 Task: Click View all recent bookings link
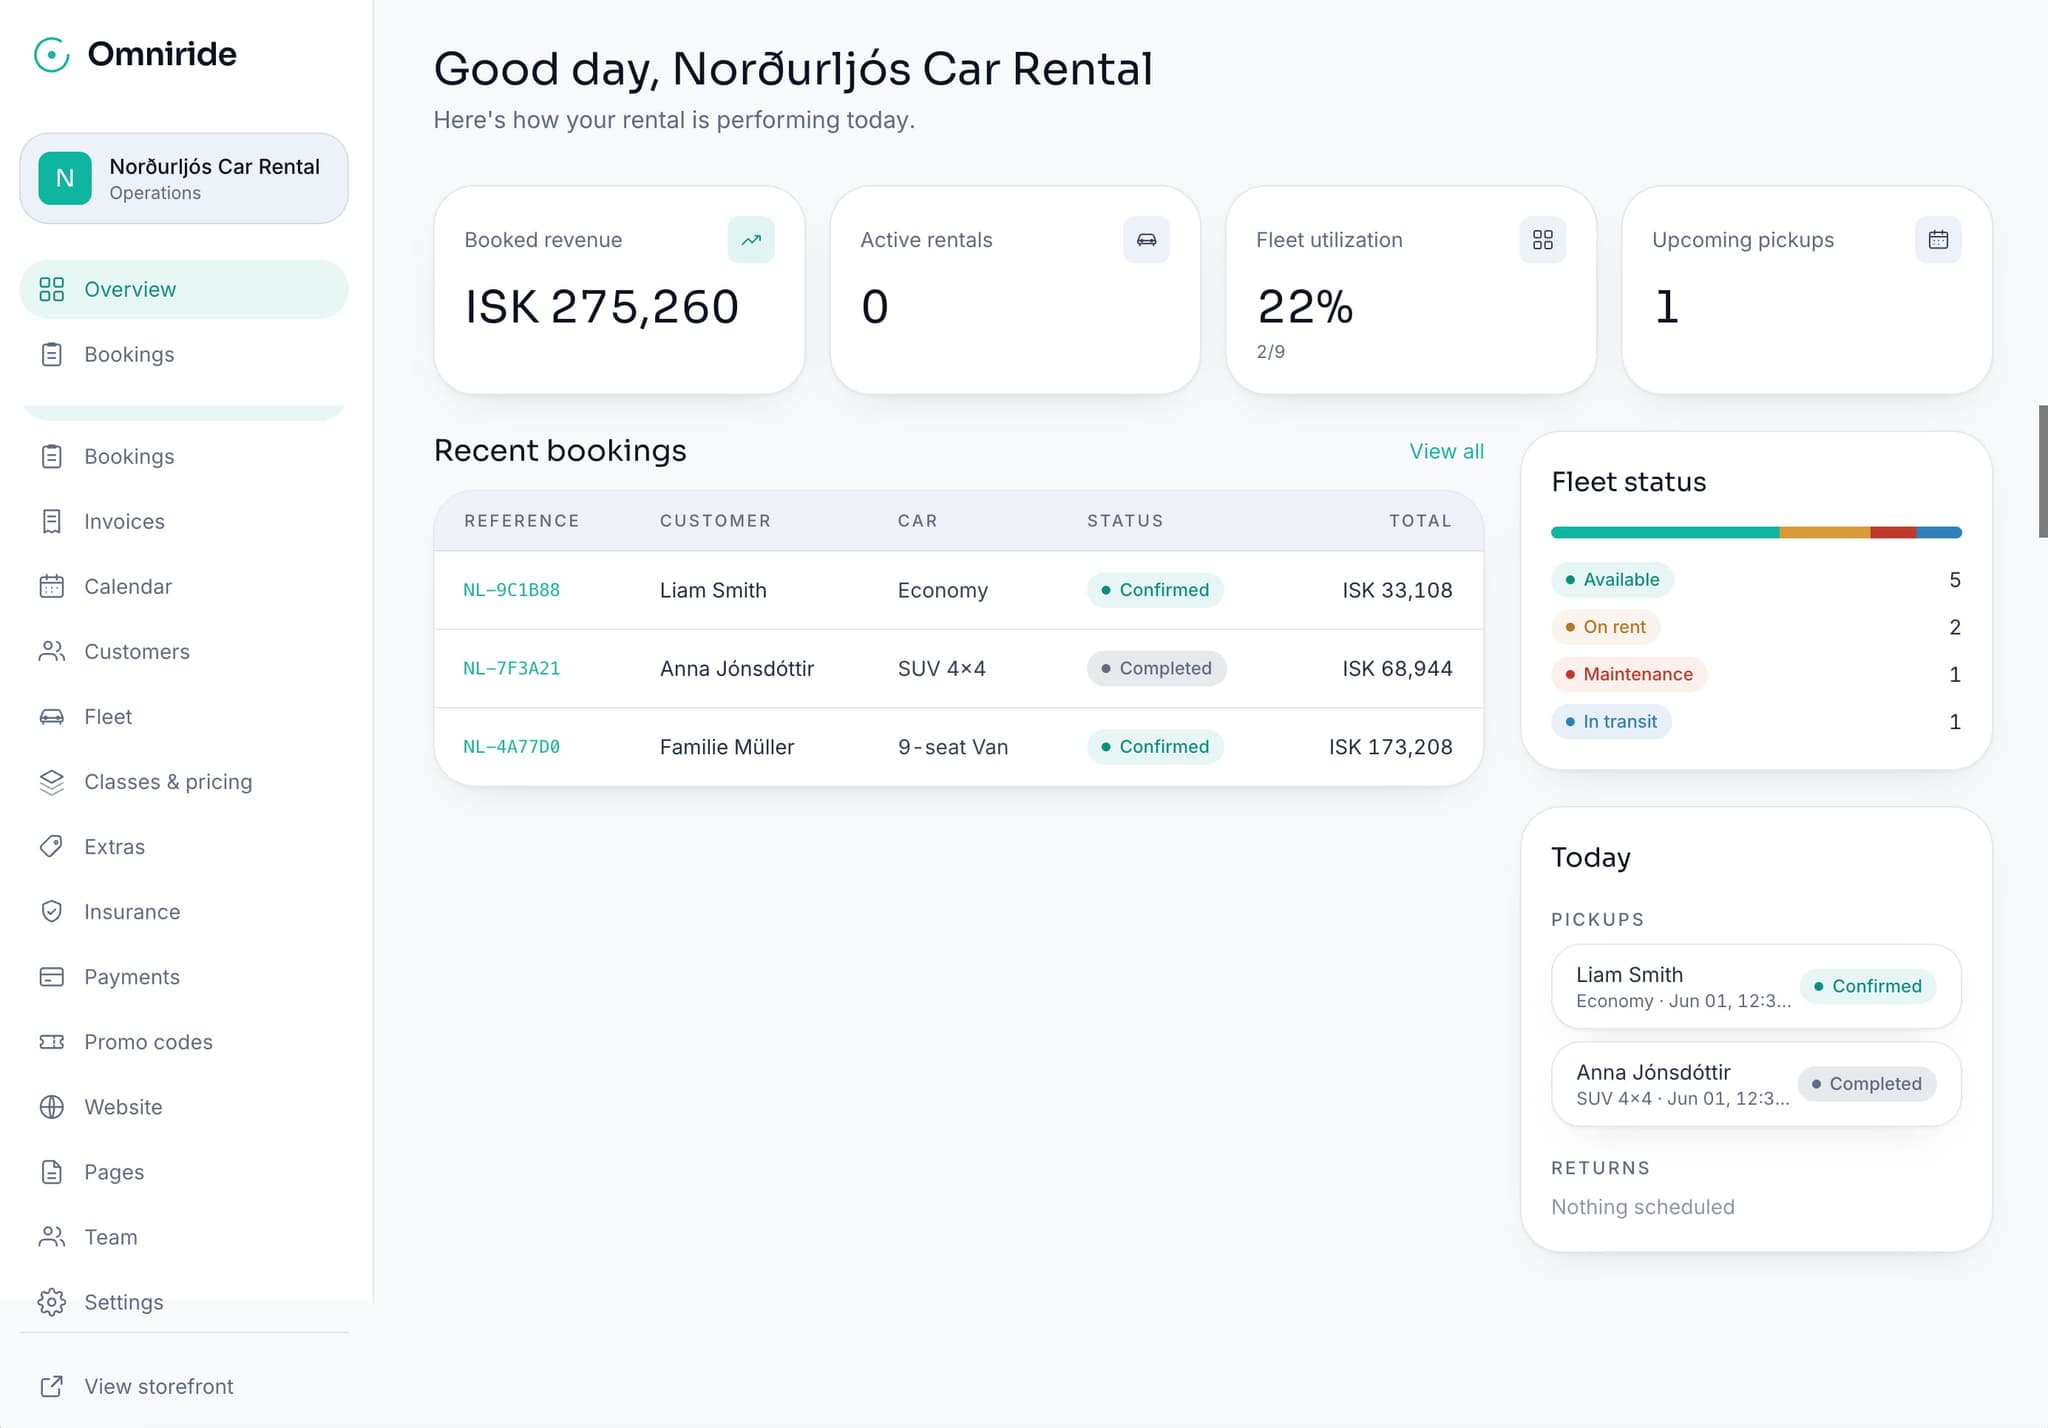pyautogui.click(x=1446, y=451)
